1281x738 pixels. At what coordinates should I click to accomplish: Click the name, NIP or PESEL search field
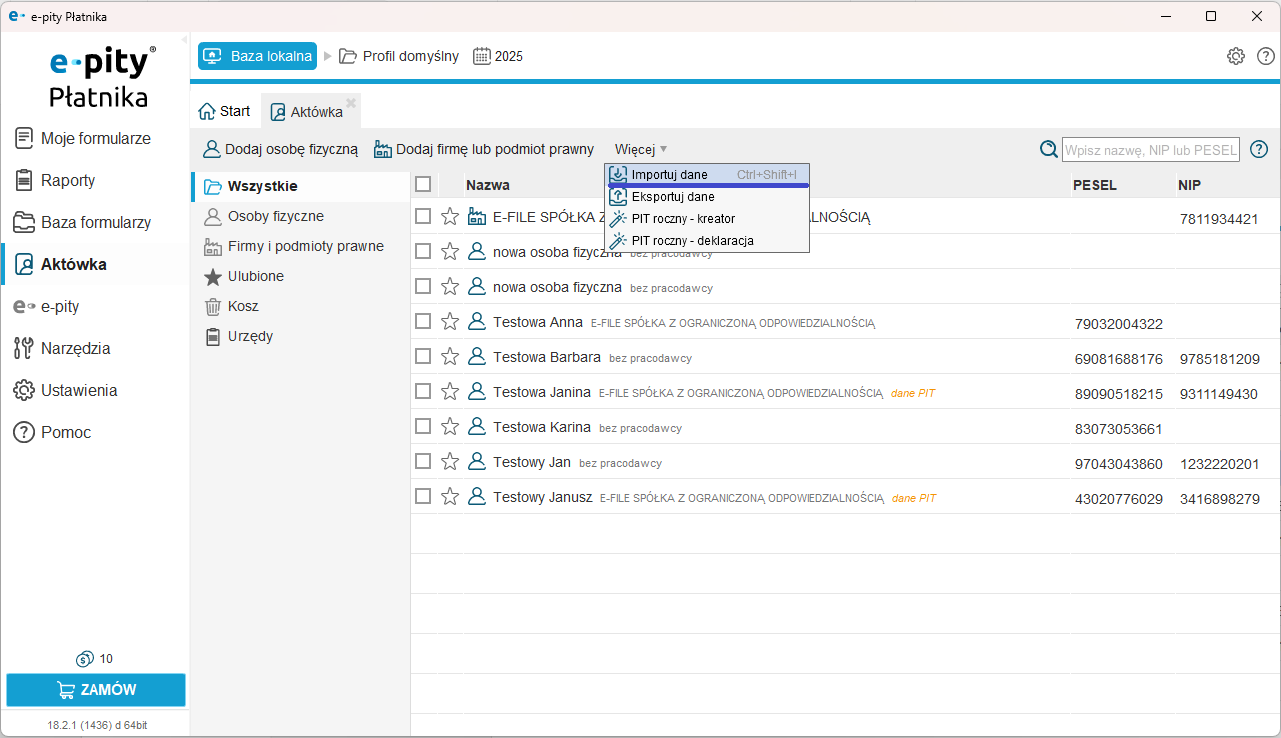point(1150,150)
